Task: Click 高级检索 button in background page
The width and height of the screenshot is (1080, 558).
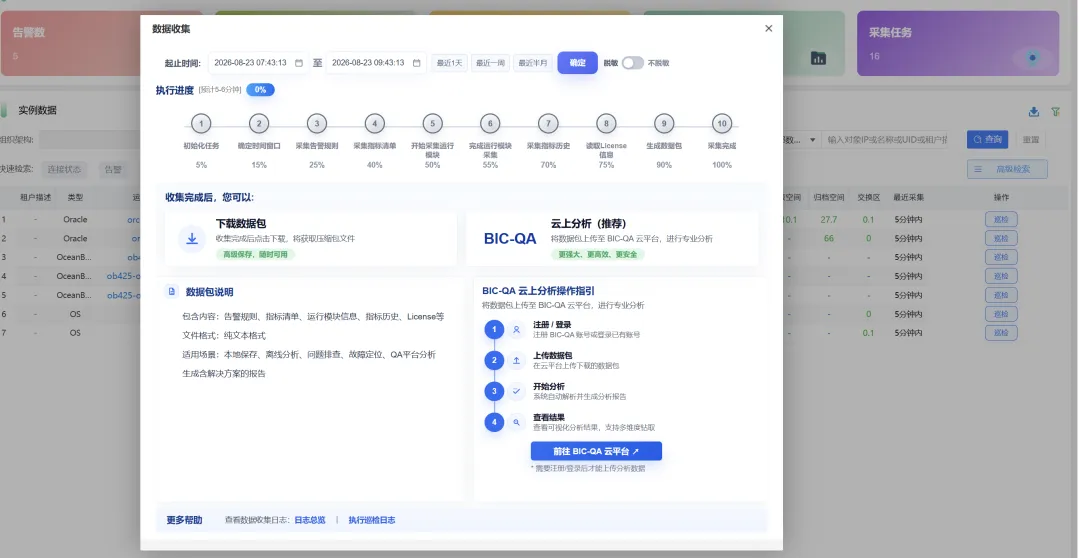Action: [1007, 169]
